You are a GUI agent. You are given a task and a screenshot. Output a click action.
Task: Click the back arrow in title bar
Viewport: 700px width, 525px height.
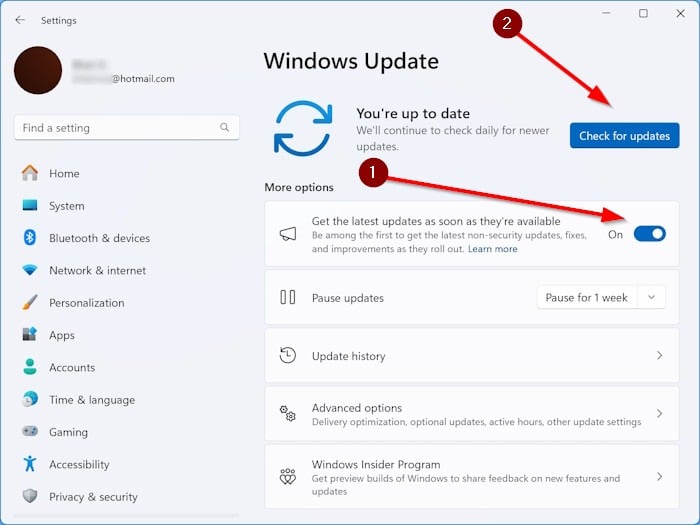click(x=20, y=20)
